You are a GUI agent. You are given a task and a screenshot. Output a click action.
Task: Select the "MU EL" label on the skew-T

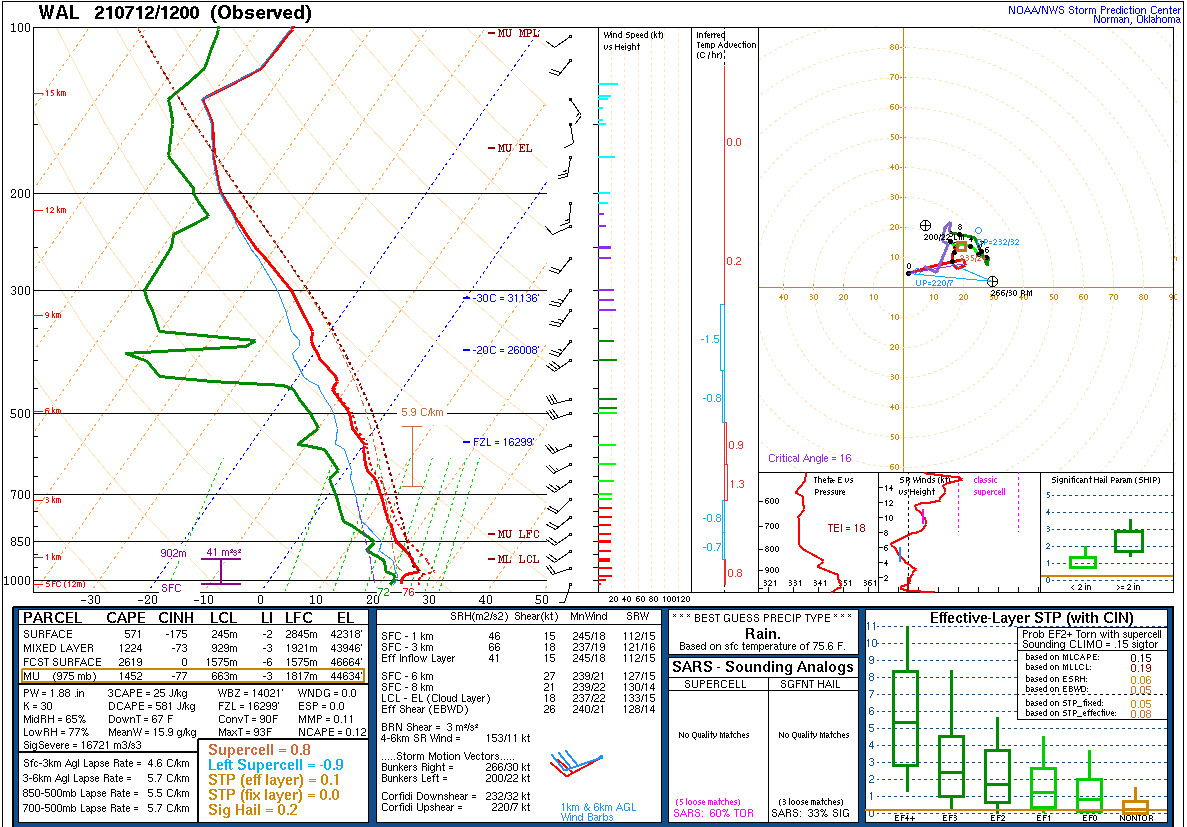tap(515, 148)
